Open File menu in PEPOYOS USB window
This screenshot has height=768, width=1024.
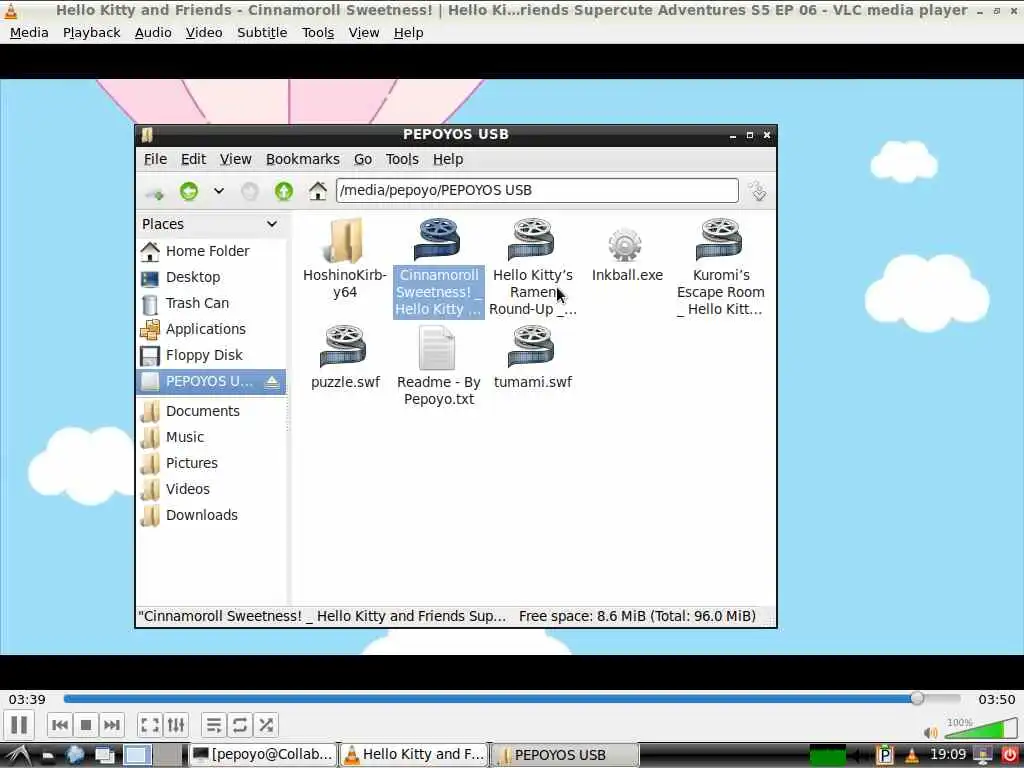pos(155,159)
